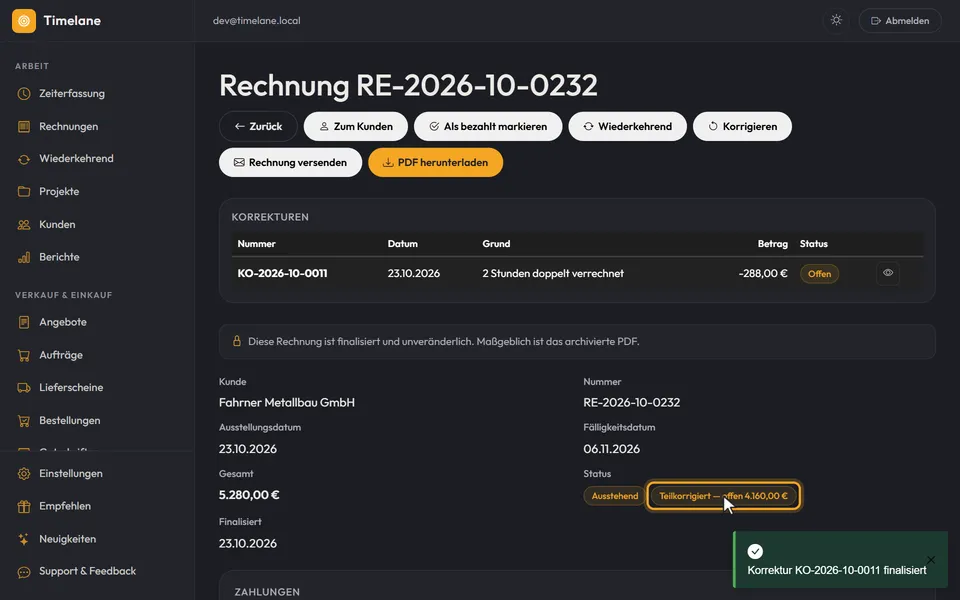Click the Korrigieren button

click(x=742, y=126)
